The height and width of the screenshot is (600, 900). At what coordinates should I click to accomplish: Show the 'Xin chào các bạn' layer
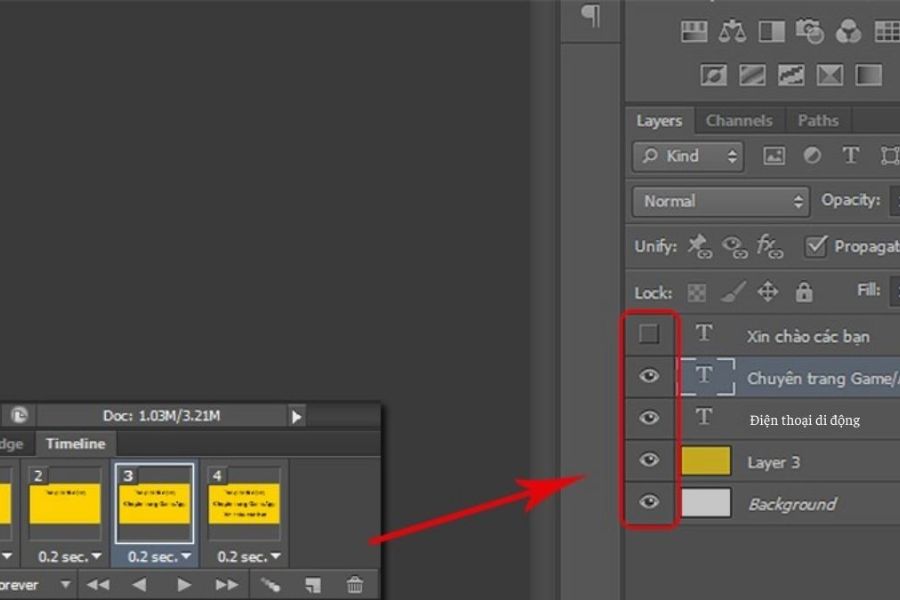[x=649, y=334]
